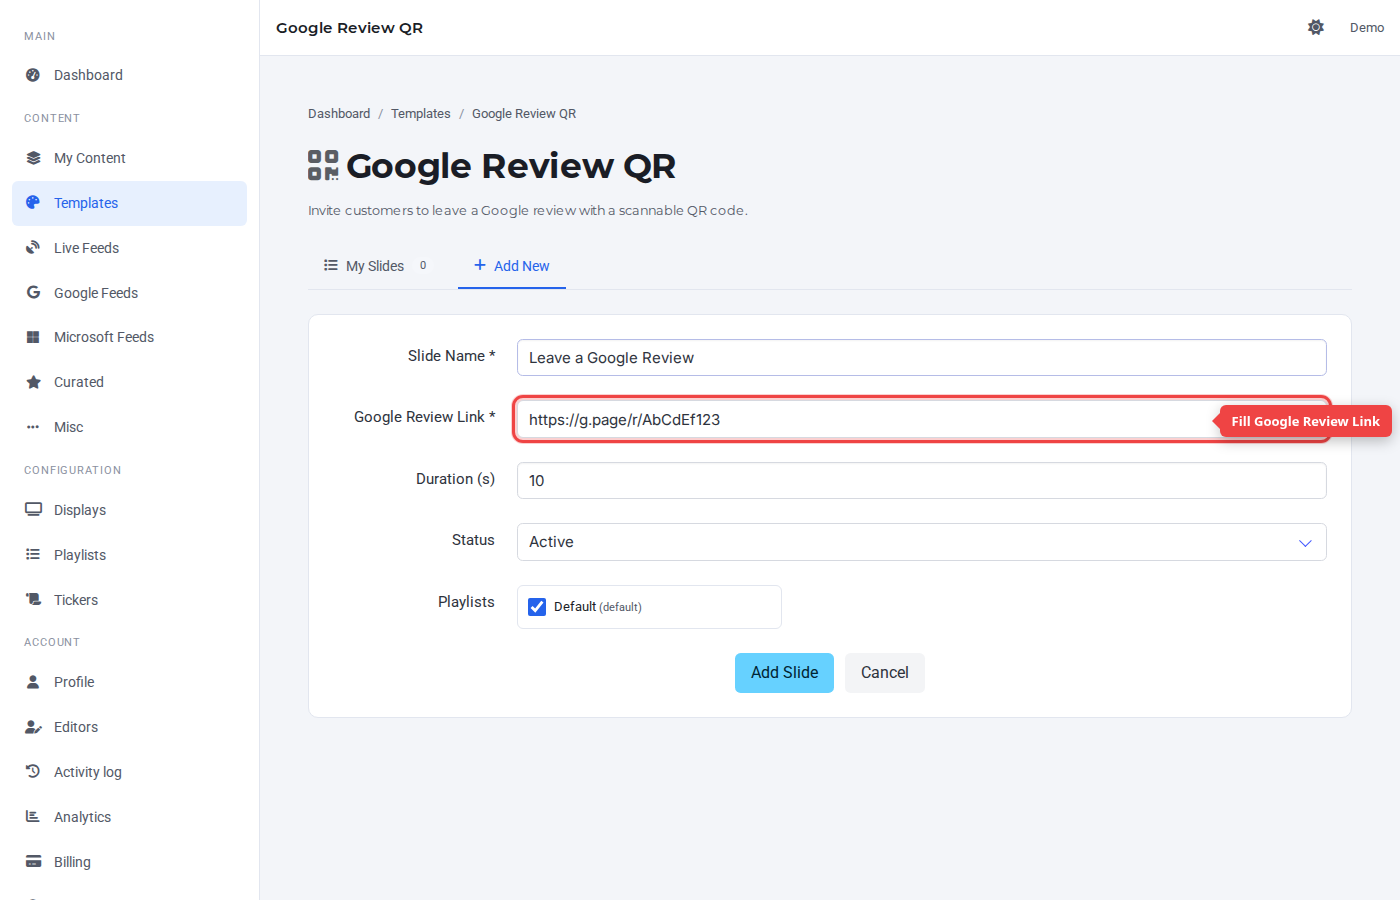Open the Status dropdown set to Active
This screenshot has width=1400, height=900.
point(921,542)
